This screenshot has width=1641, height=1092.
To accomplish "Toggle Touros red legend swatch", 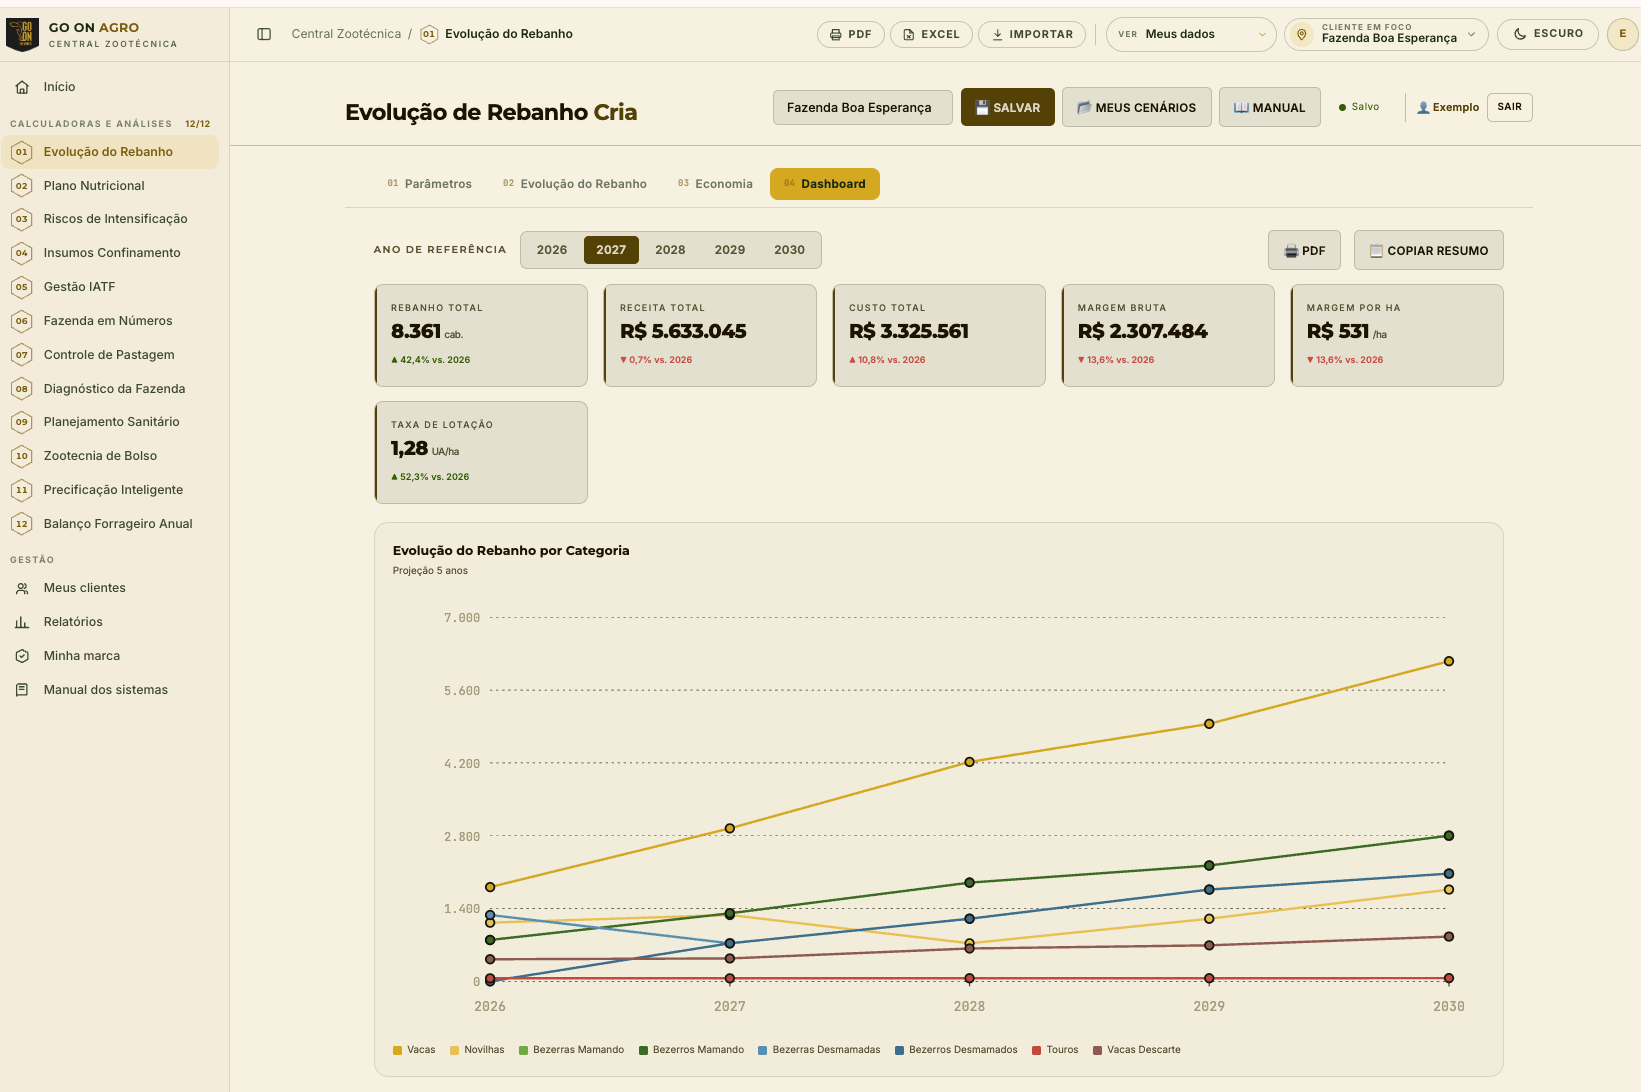I will pos(1037,1050).
